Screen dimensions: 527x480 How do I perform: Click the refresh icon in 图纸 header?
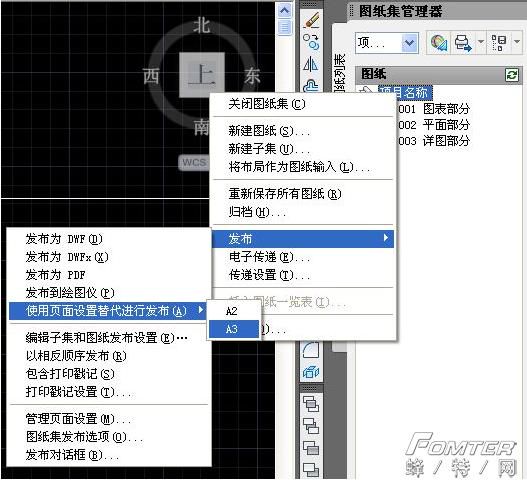pyautogui.click(x=512, y=74)
